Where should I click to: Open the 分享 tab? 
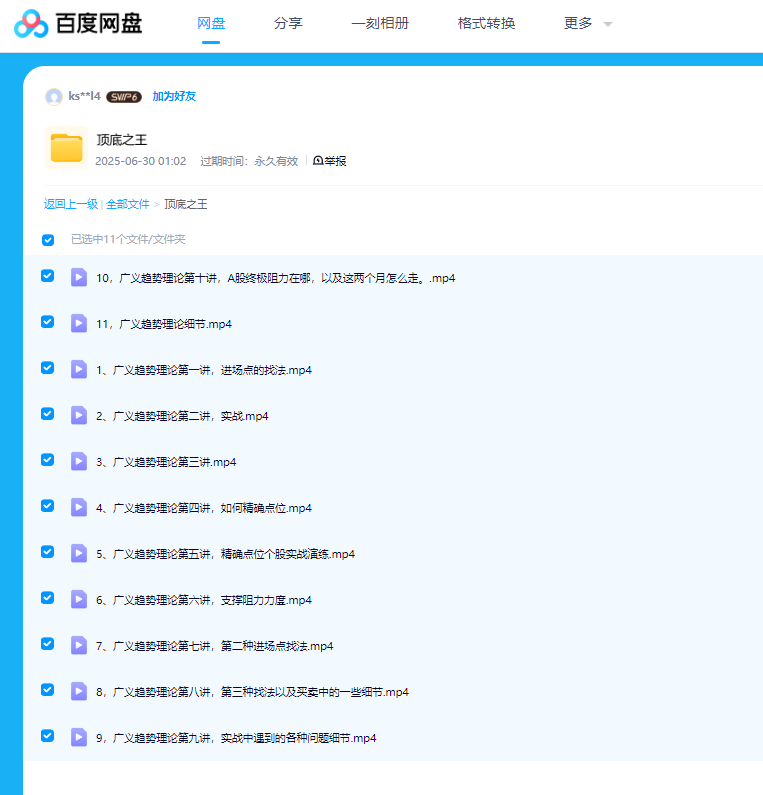(288, 23)
